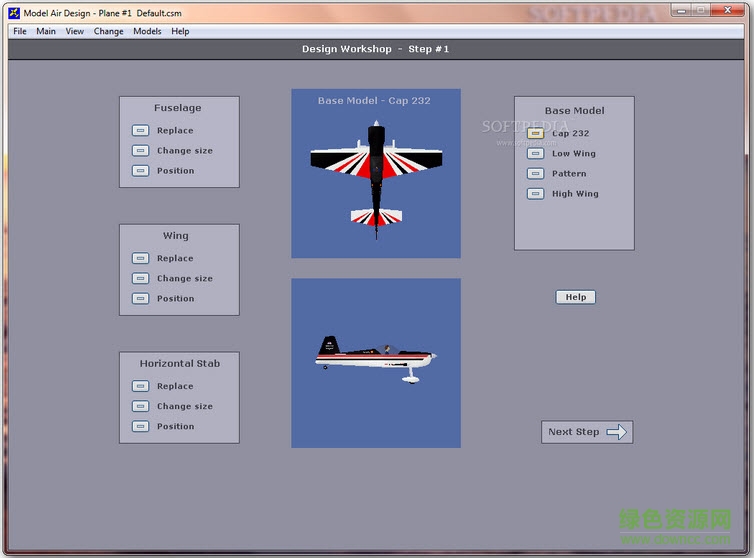The width and height of the screenshot is (754, 558).
Task: Select Fuselage Replace option button
Action: (140, 130)
